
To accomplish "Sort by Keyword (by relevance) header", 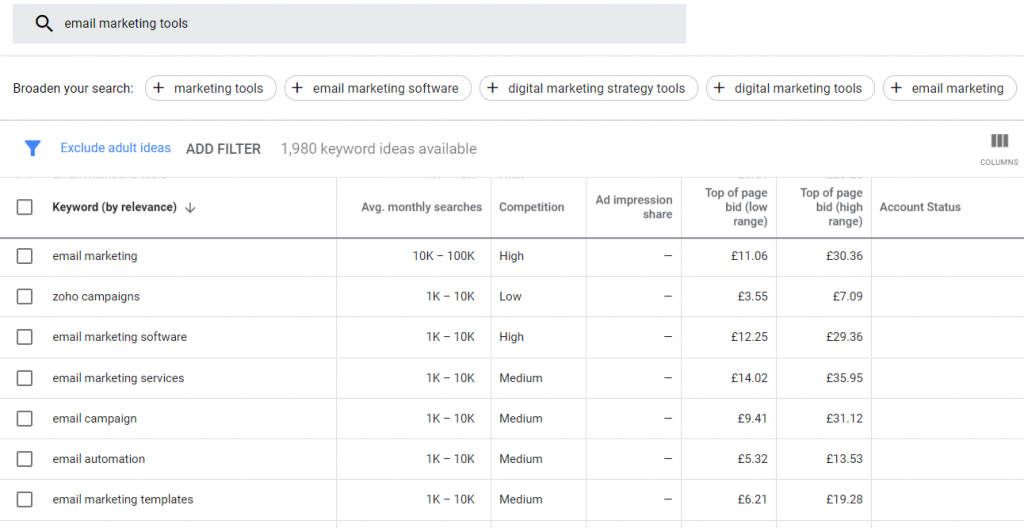I will 114,207.
